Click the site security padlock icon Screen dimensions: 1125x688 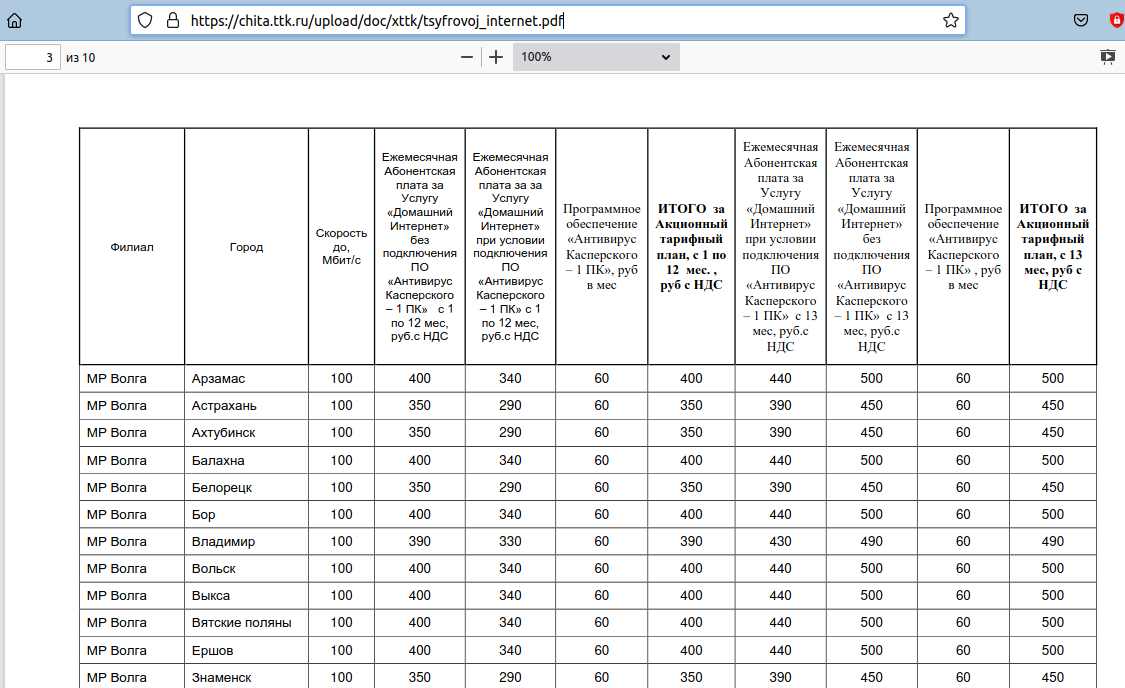(x=172, y=20)
